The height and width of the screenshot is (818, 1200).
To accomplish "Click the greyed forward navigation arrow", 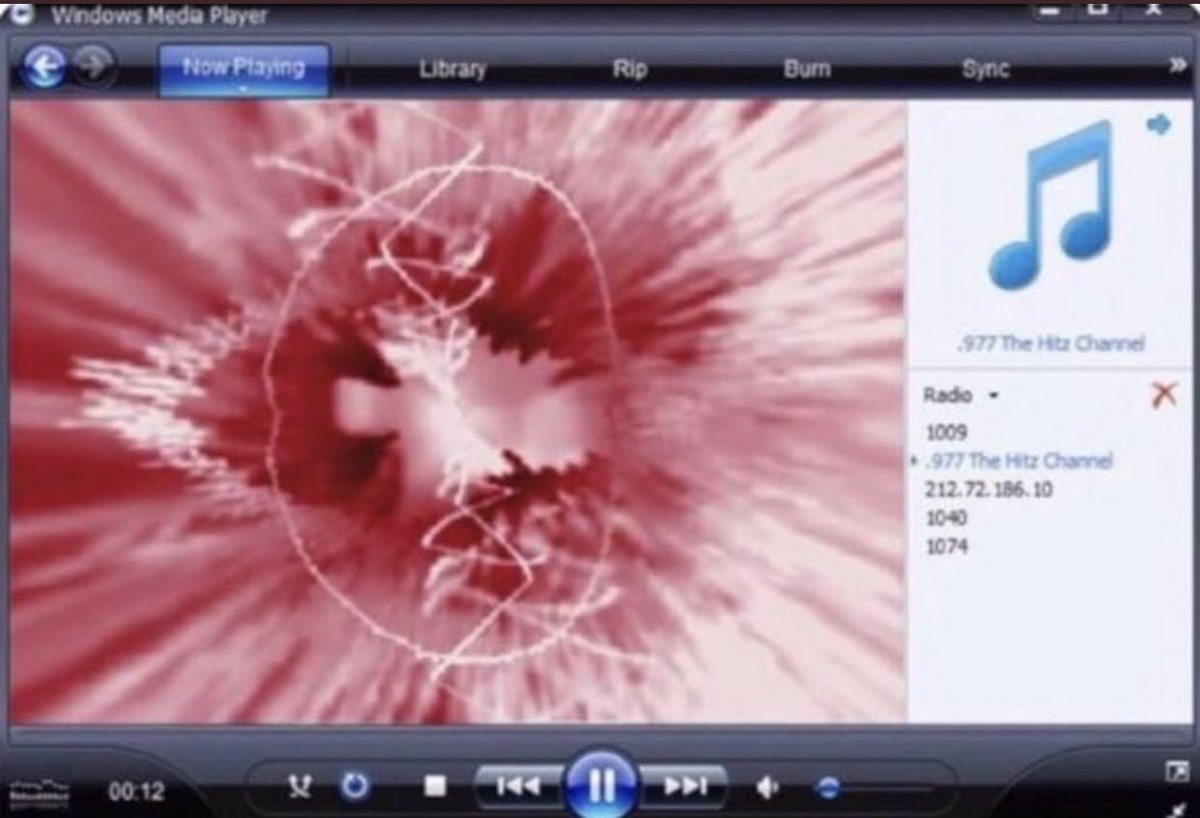I will point(95,67).
